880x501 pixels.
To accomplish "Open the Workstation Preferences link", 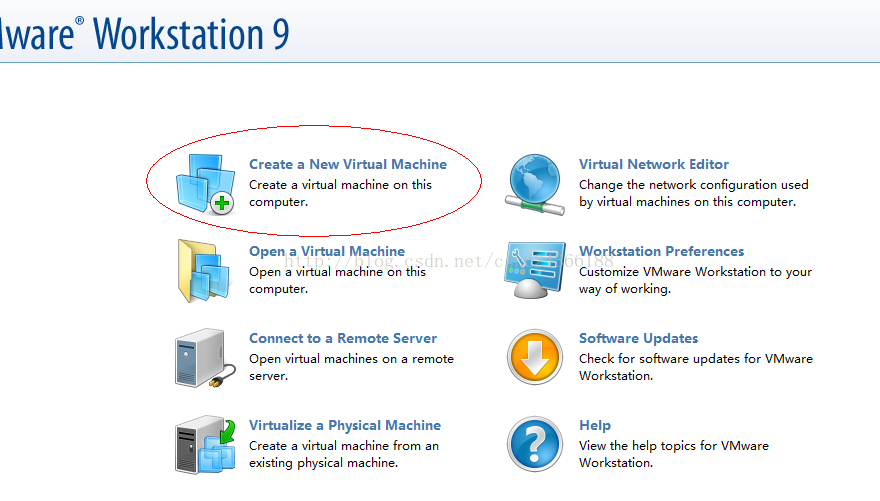I will tap(662, 251).
